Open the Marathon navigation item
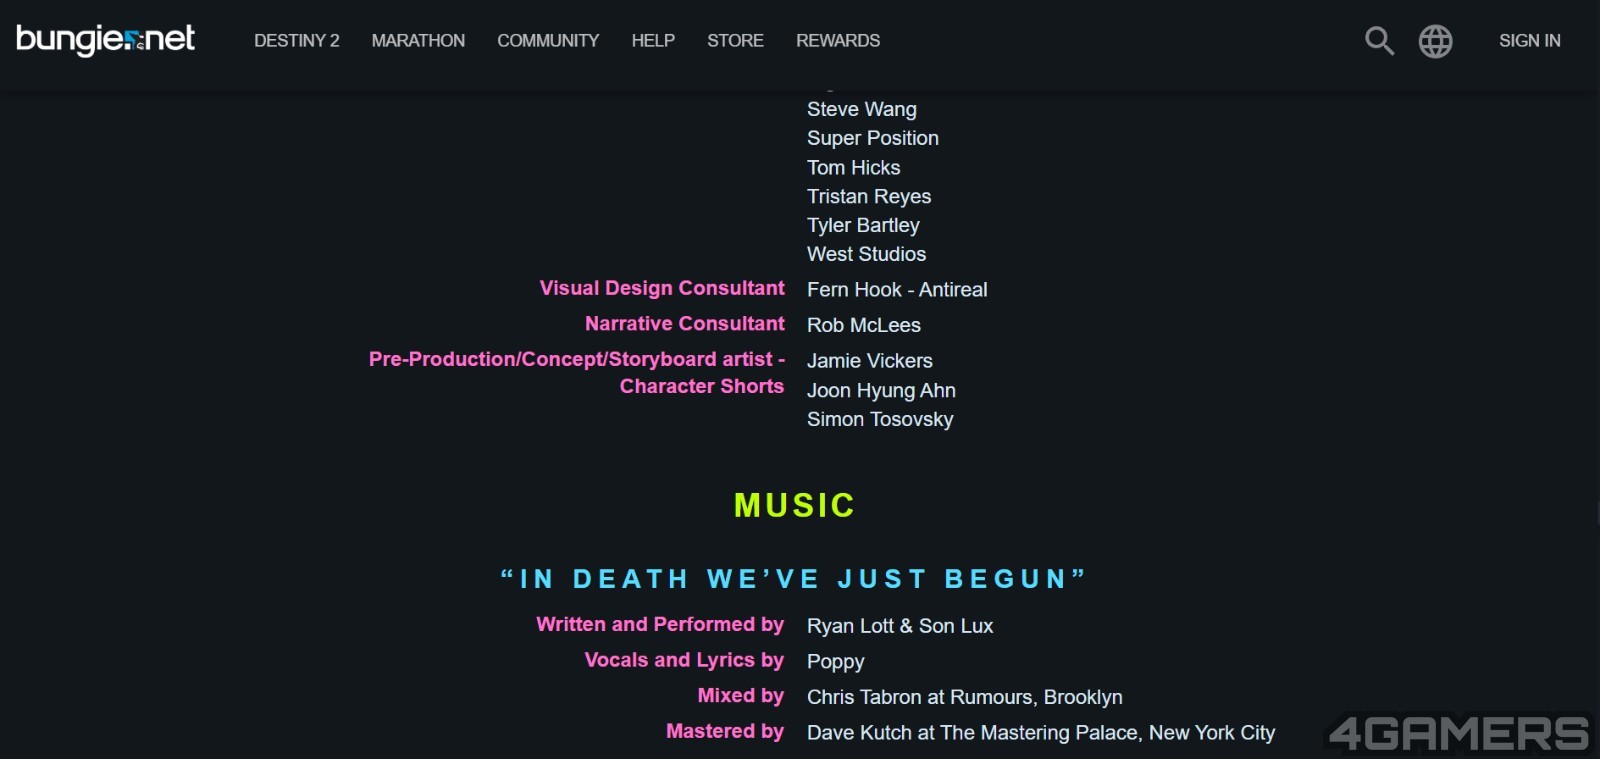This screenshot has width=1600, height=759. click(x=418, y=41)
